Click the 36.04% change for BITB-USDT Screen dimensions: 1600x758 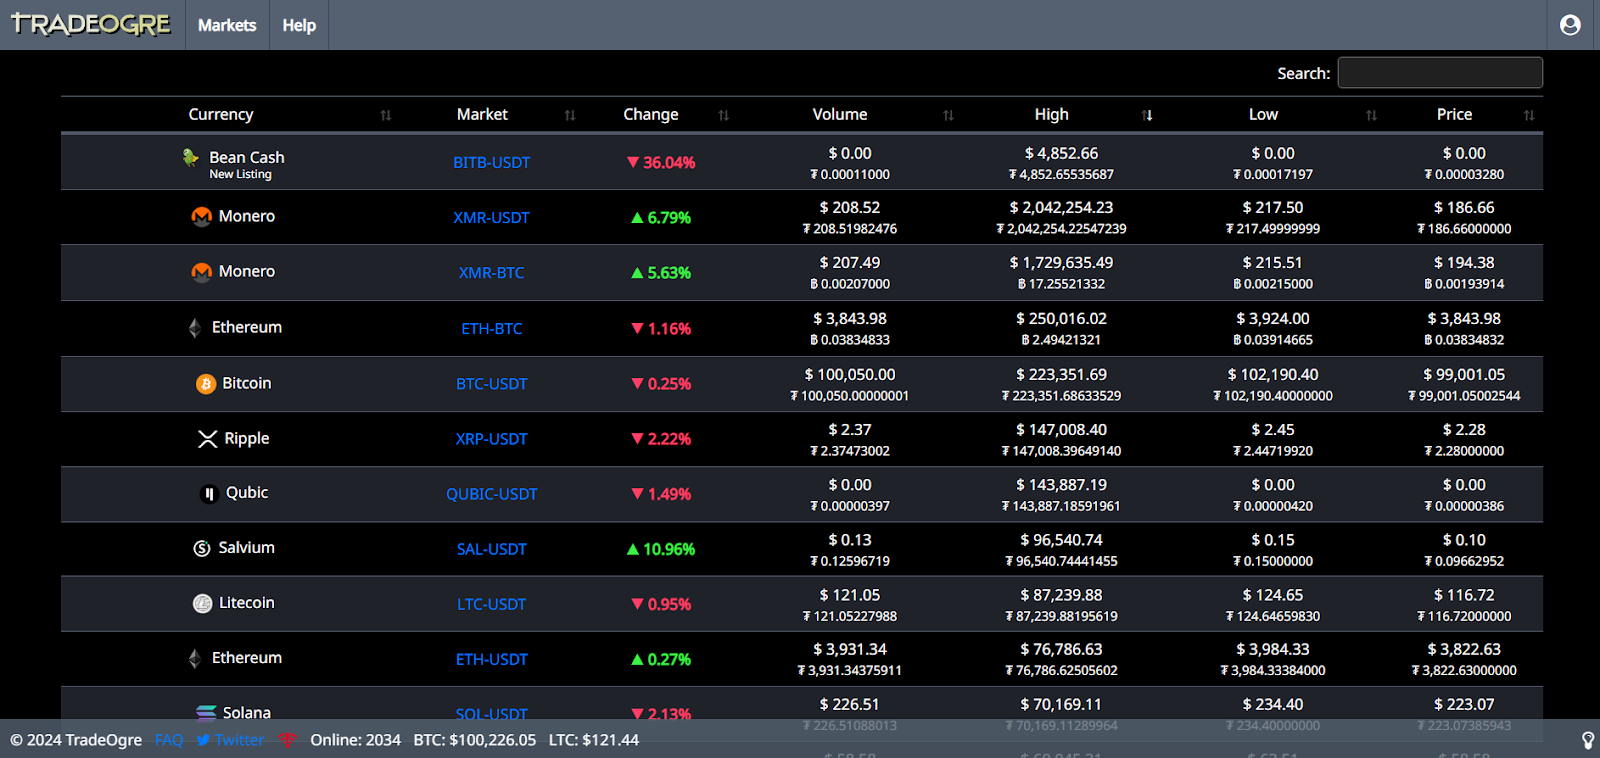661,162
